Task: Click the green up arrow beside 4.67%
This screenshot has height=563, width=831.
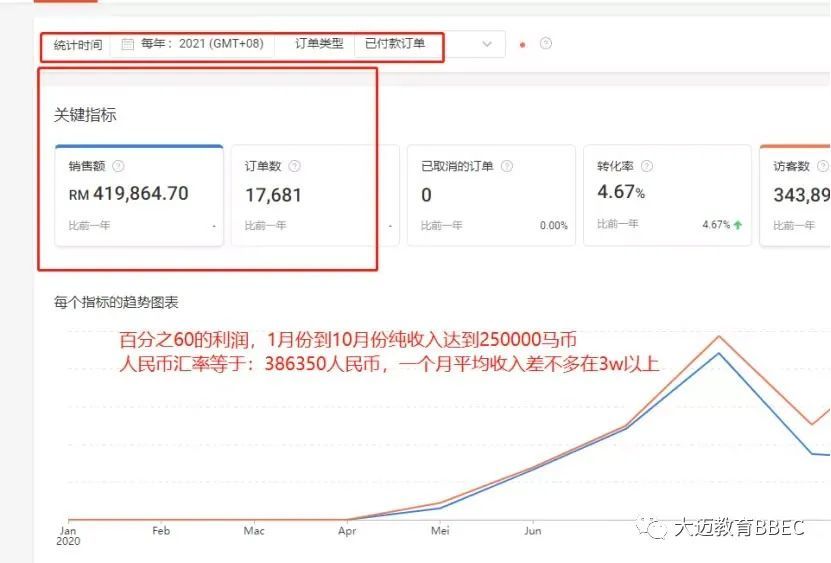Action: click(738, 225)
